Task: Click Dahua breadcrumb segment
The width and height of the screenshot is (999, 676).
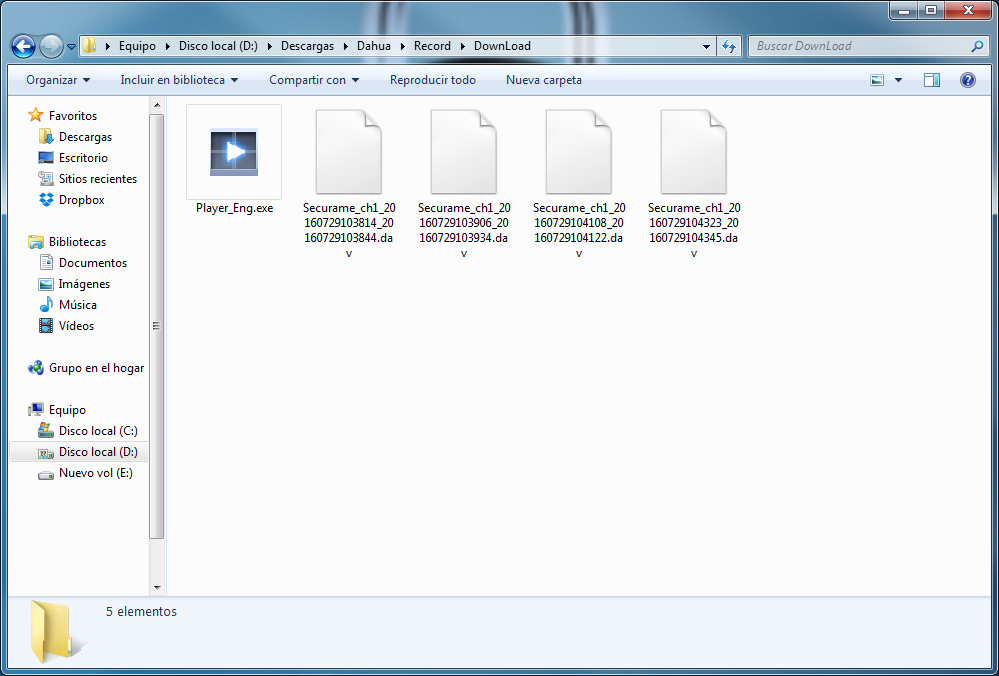Action: (374, 47)
